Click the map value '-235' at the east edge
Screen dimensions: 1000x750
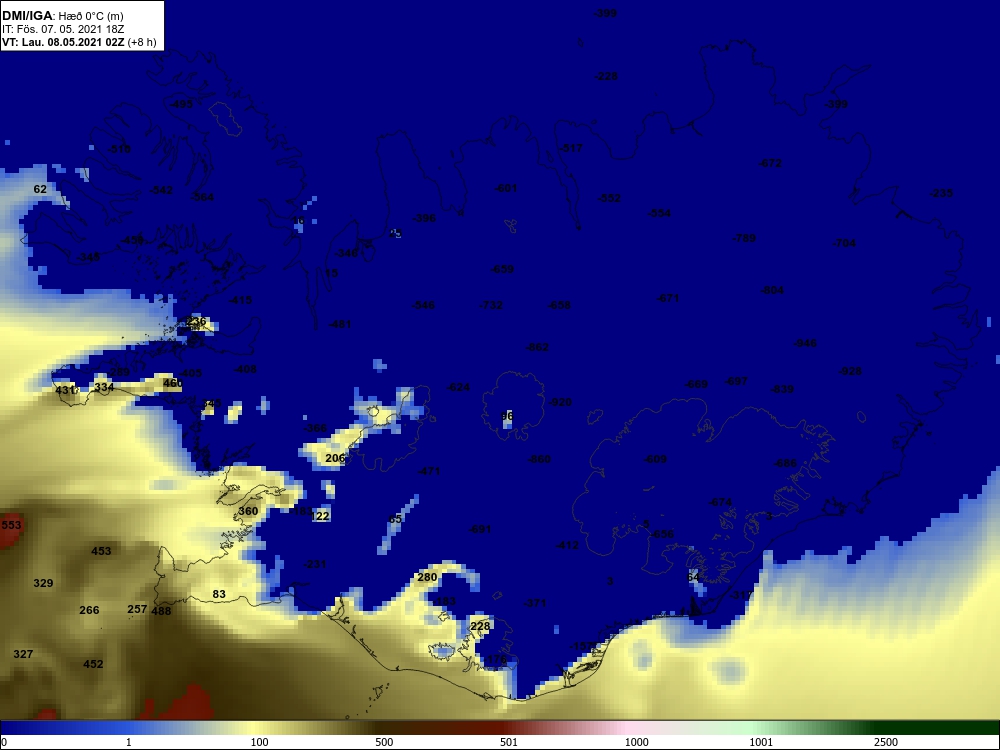coord(941,193)
